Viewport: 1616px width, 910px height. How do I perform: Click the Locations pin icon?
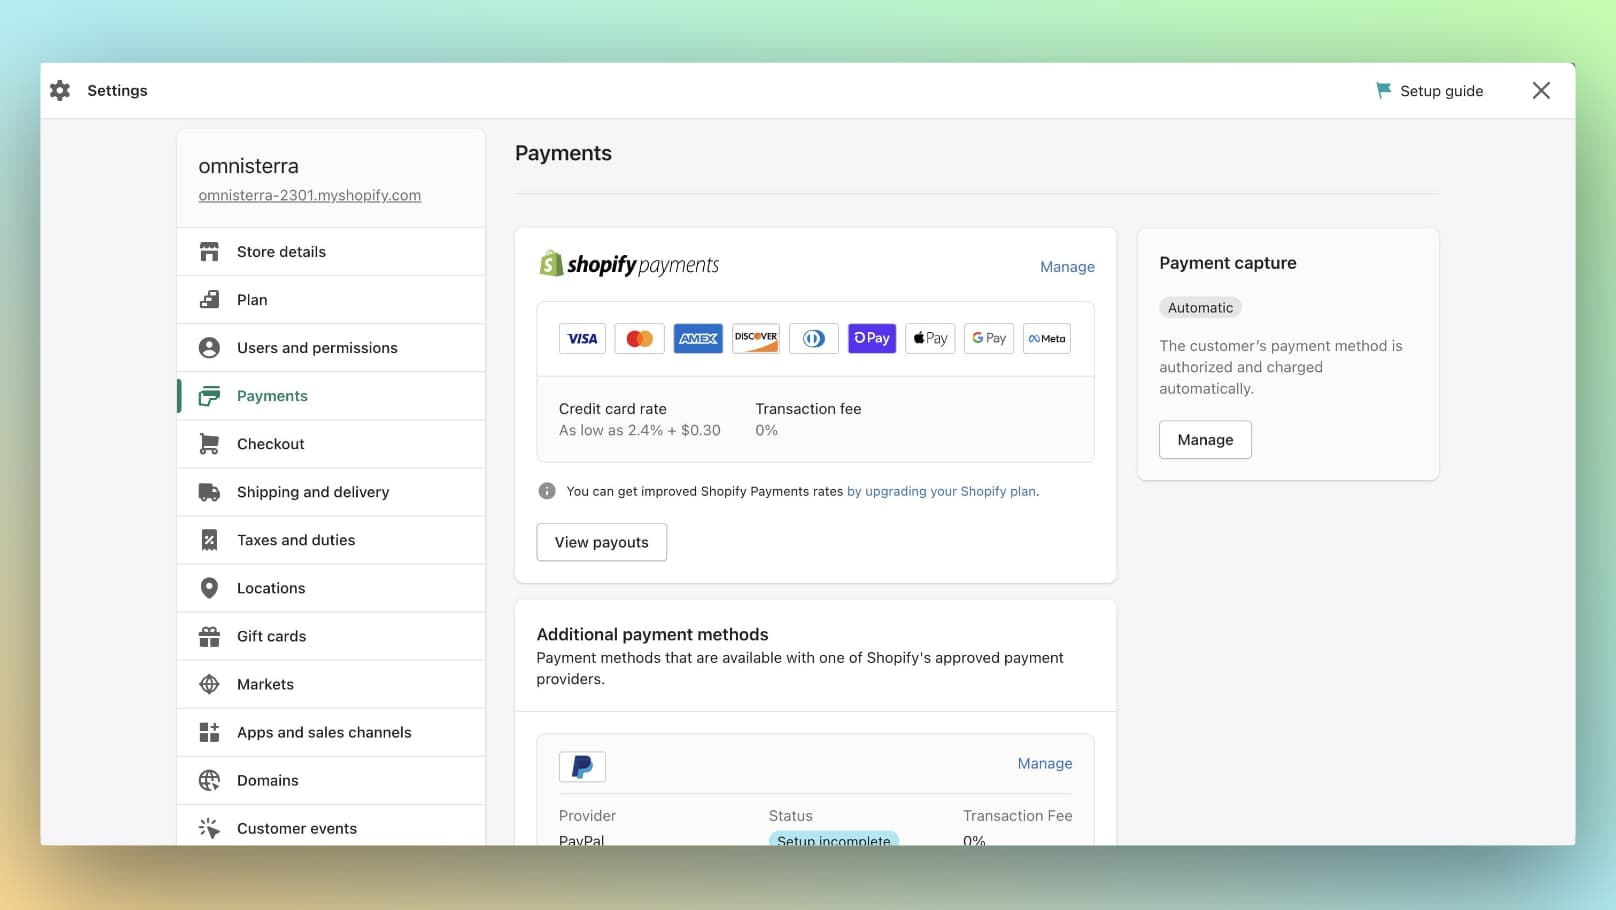pyautogui.click(x=209, y=588)
